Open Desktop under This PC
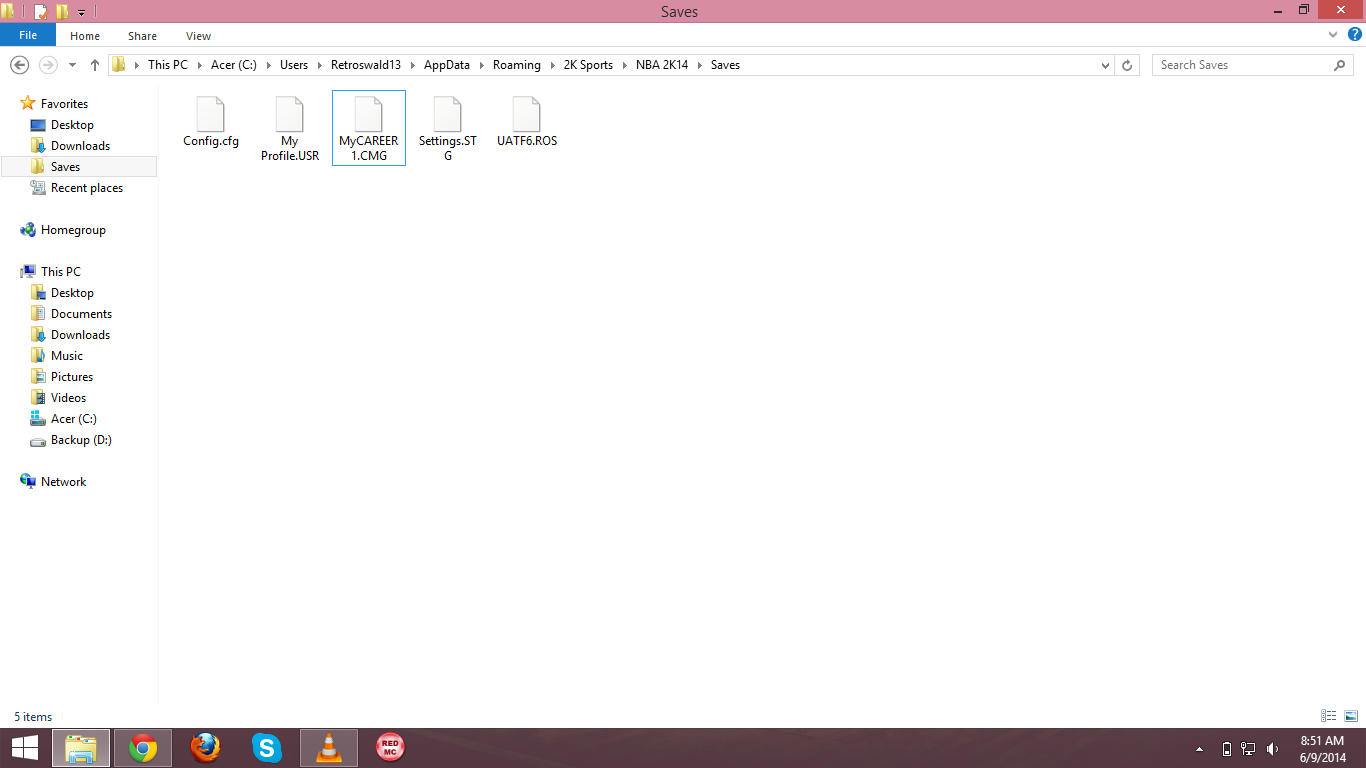Viewport: 1366px width, 768px height. pos(72,293)
